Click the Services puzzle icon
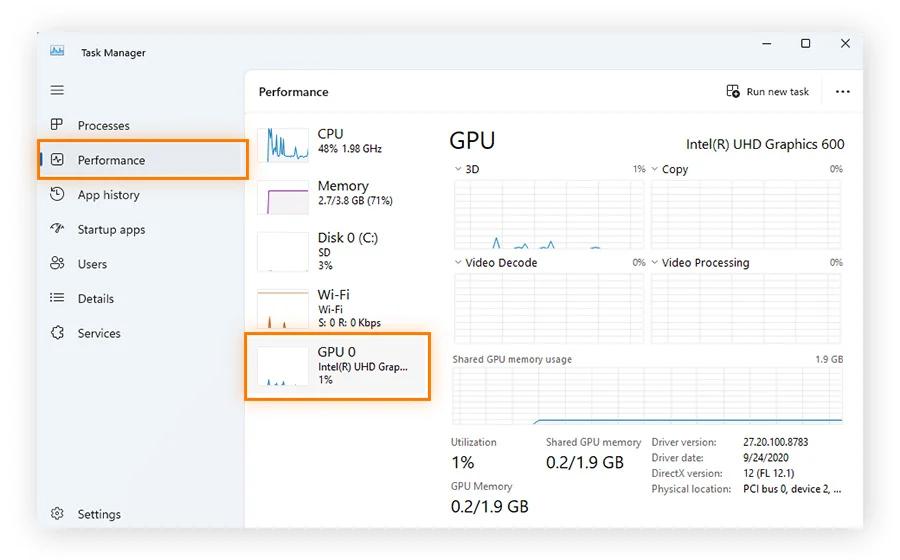 pyautogui.click(x=57, y=333)
